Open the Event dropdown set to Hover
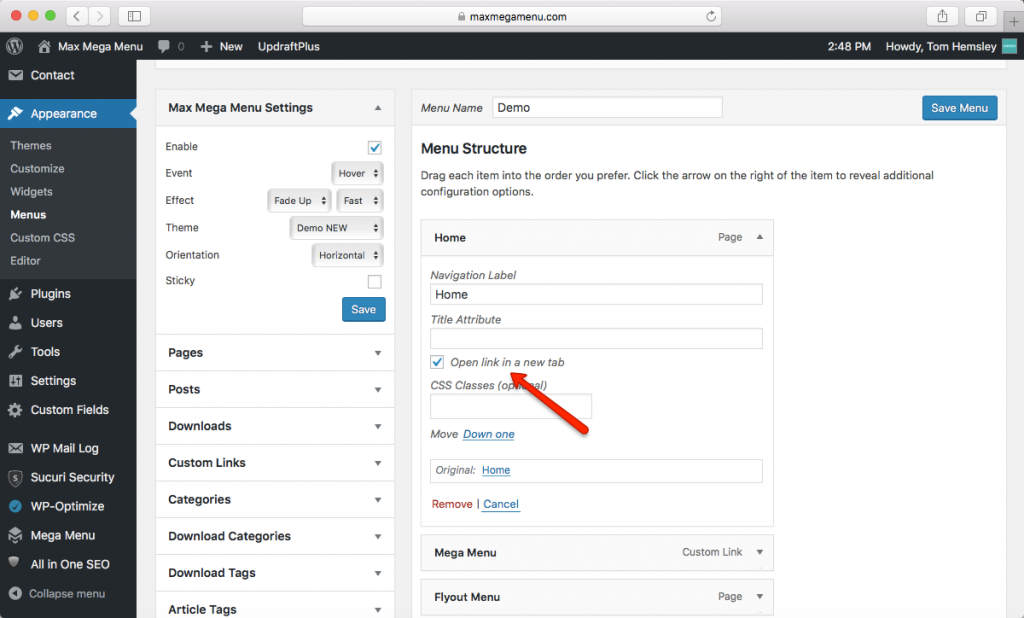The width and height of the screenshot is (1024, 618). [x=357, y=172]
